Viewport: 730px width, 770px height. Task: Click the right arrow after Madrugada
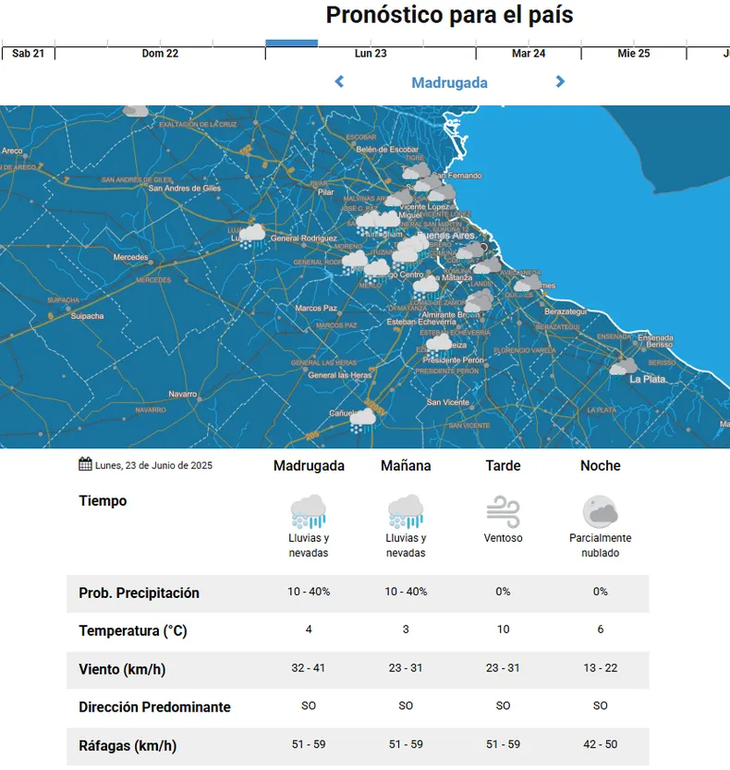click(560, 82)
